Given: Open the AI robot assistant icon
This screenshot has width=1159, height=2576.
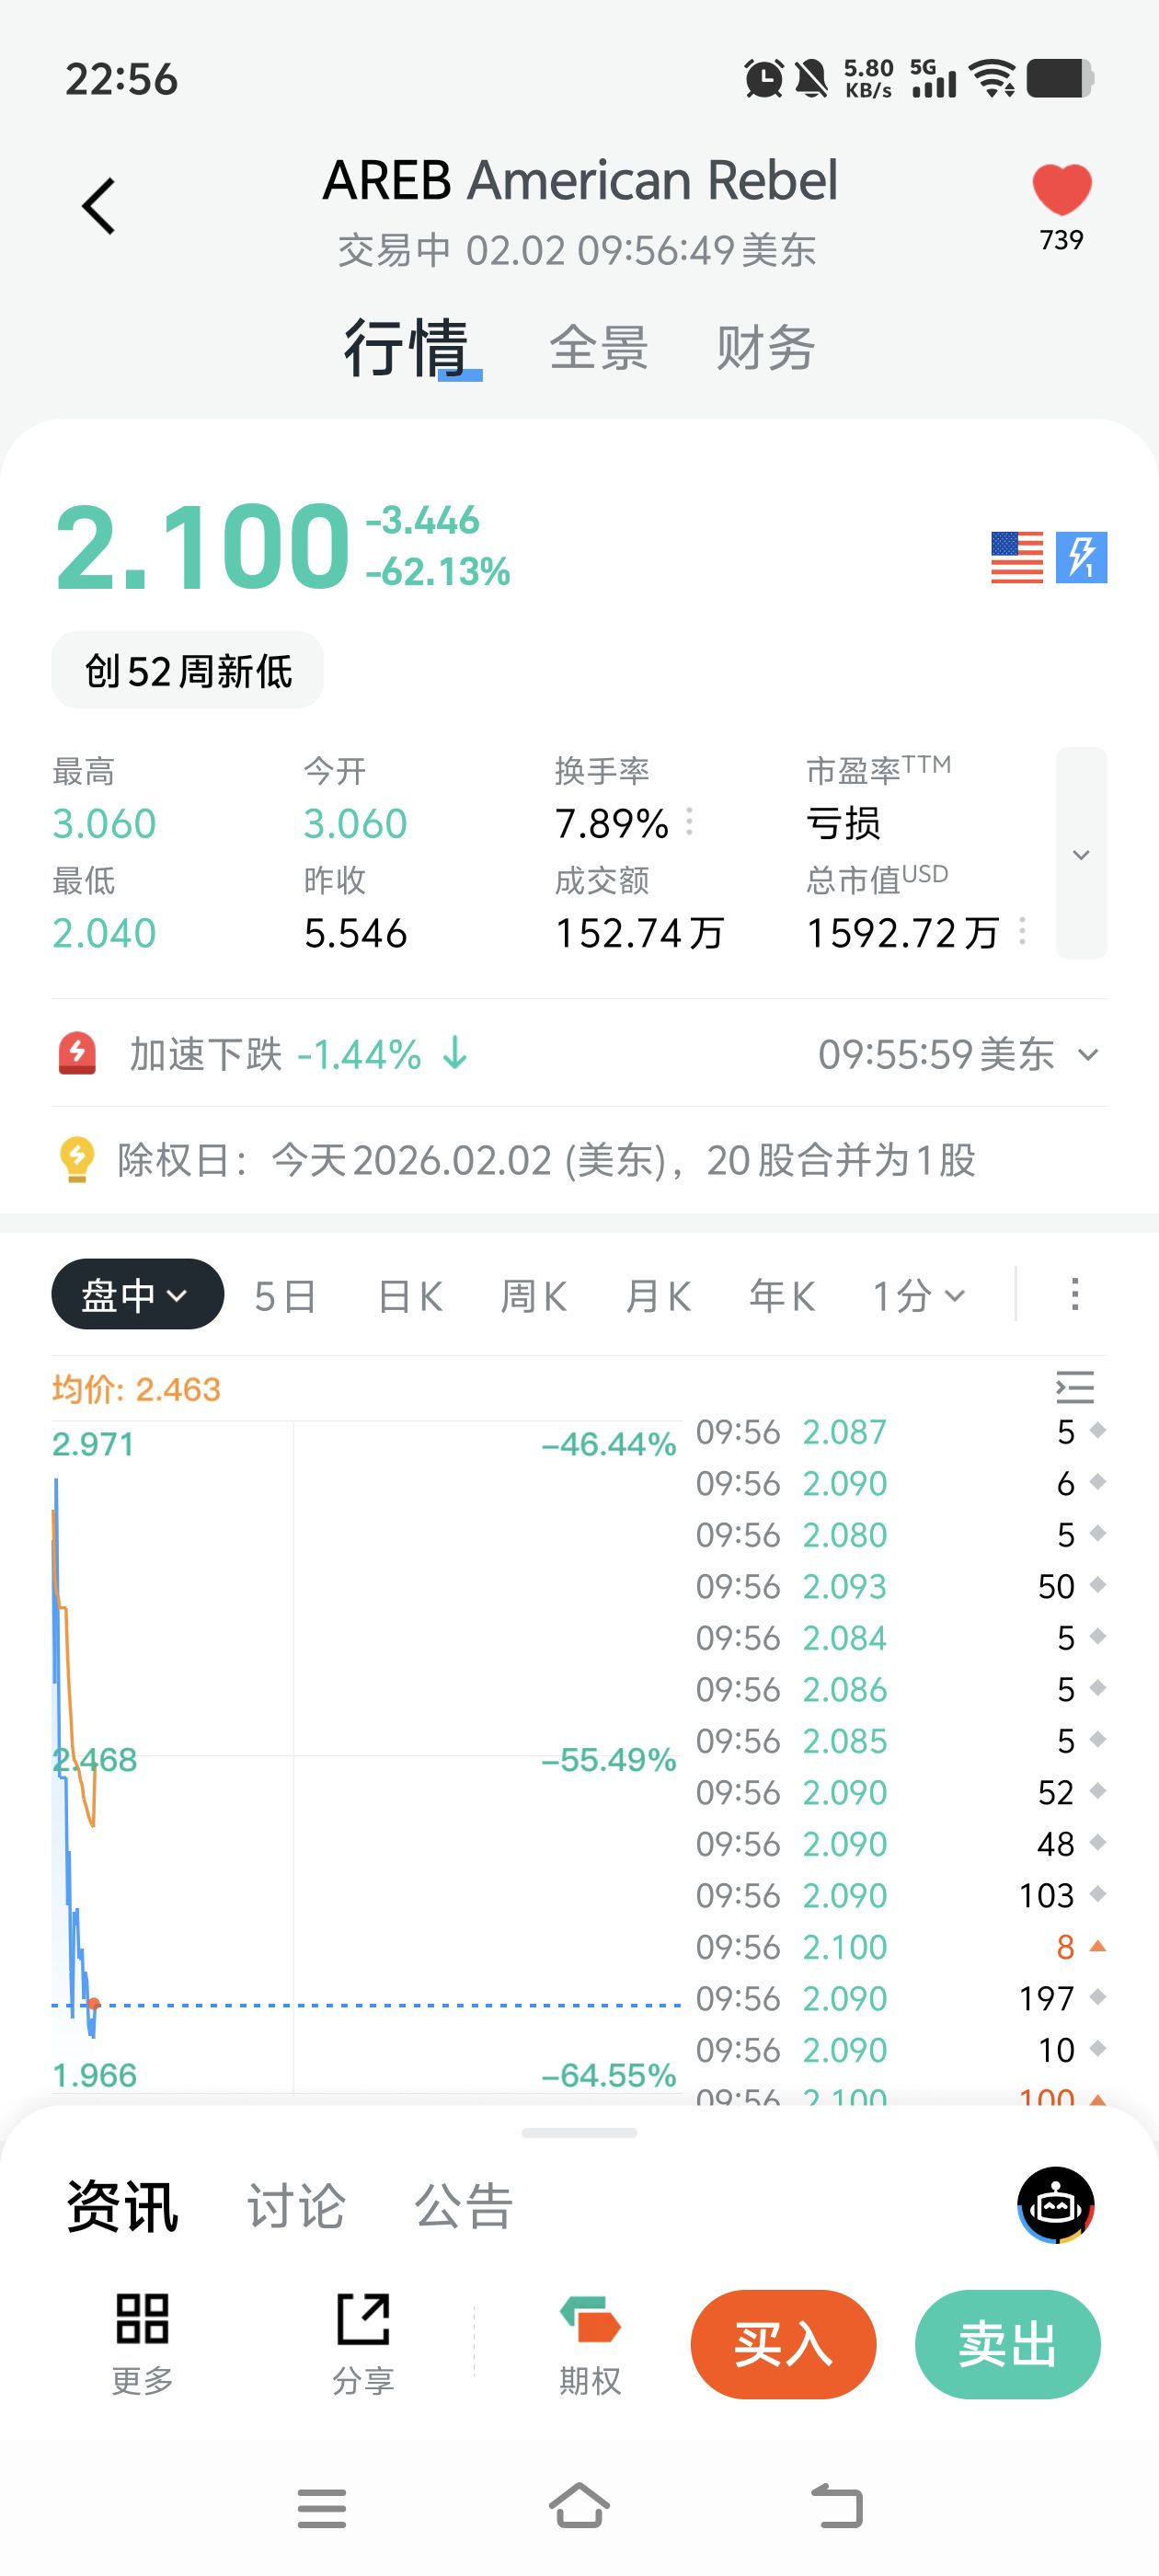Looking at the screenshot, I should coord(1055,2205).
